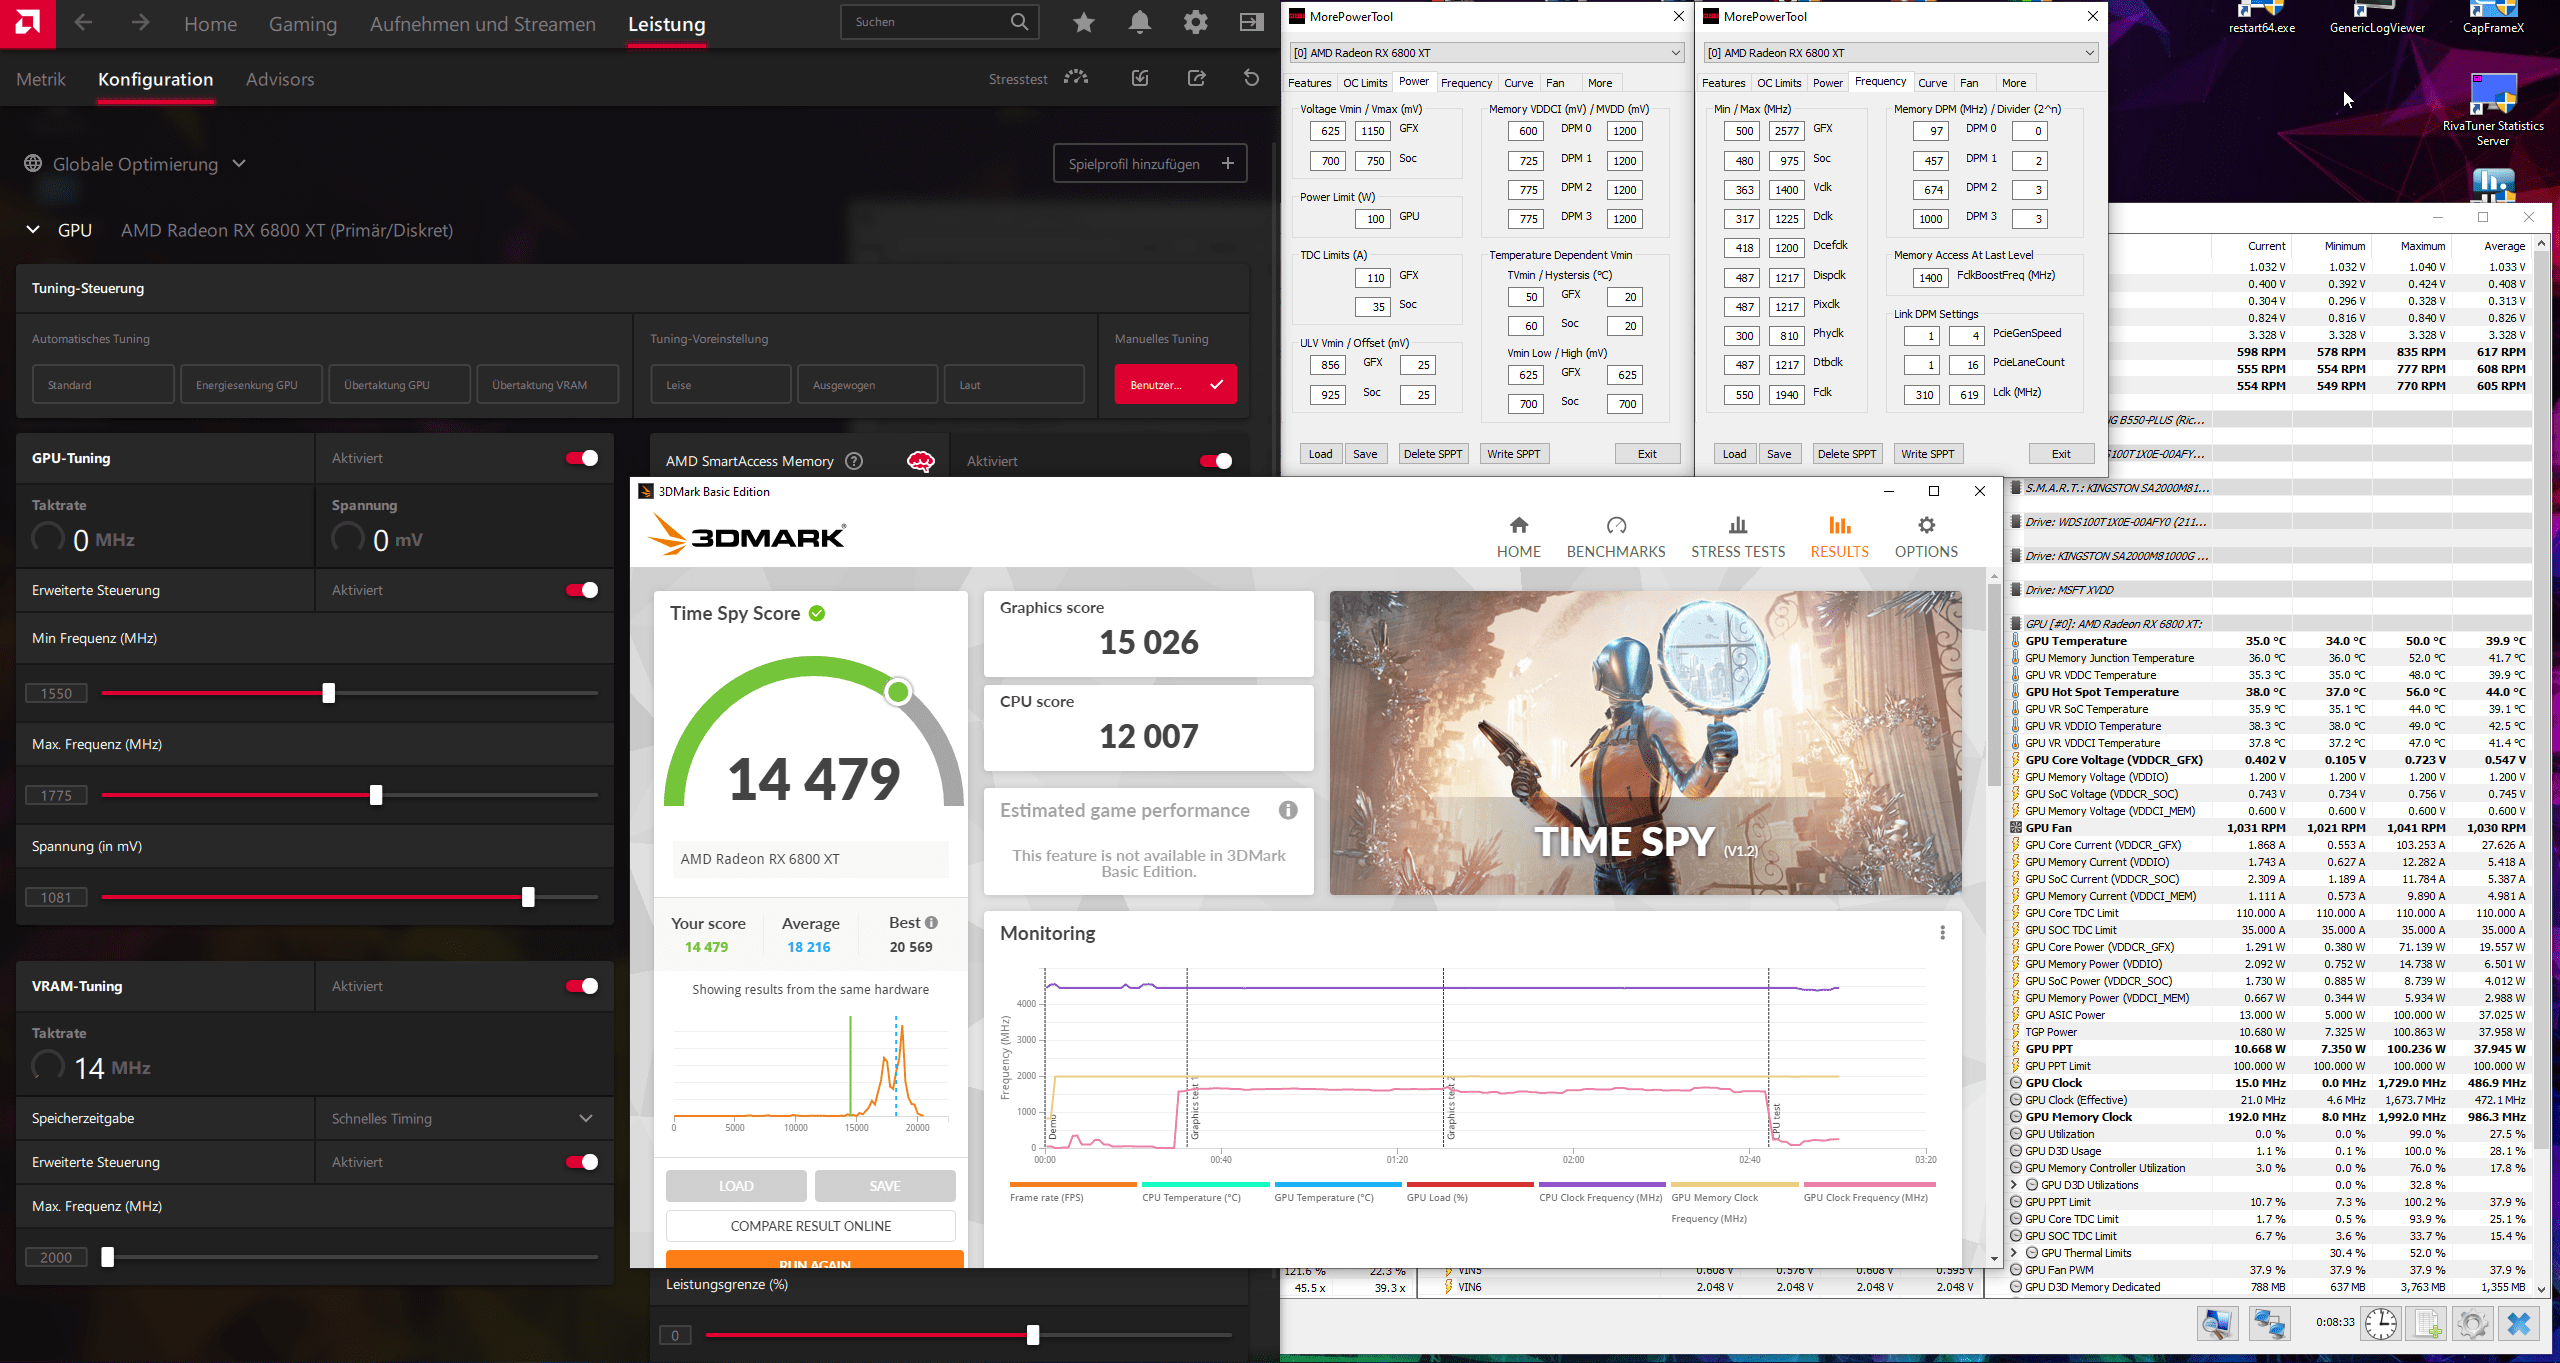Click the export tuning profile icon

pyautogui.click(x=1196, y=78)
